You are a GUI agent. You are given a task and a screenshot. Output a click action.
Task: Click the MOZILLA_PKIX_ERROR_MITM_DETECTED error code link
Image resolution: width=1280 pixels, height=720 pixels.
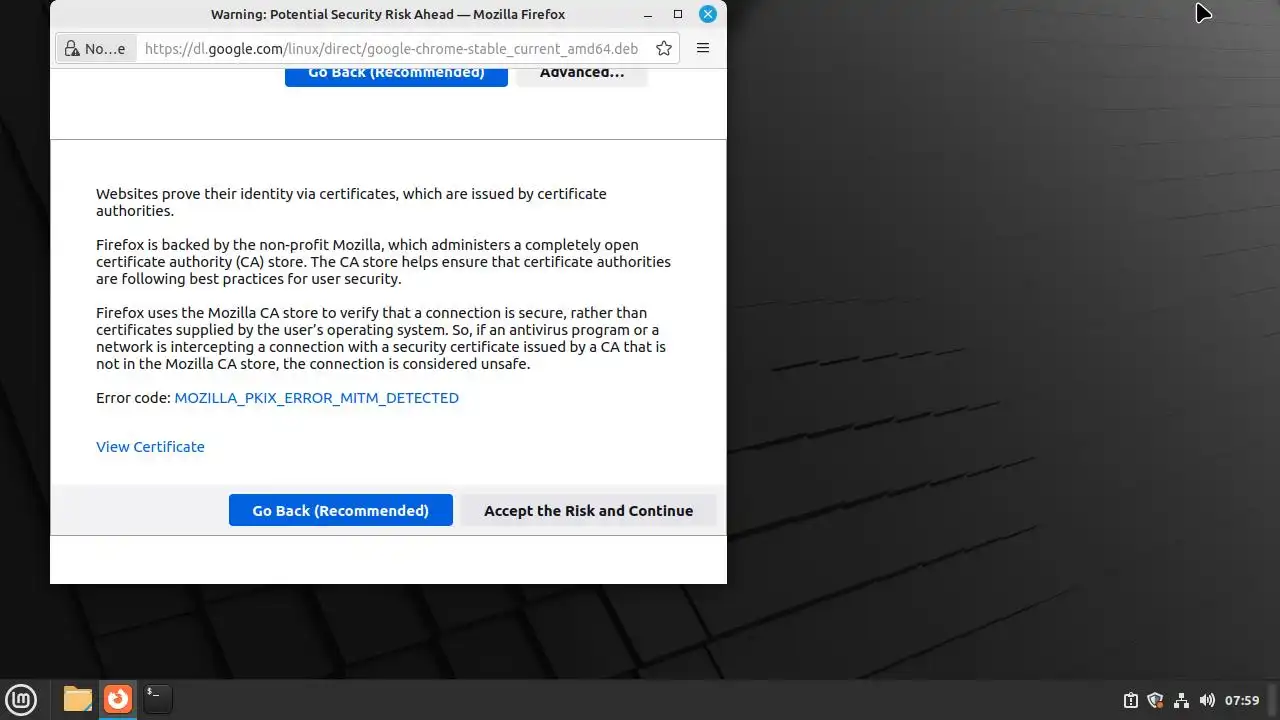(x=316, y=398)
